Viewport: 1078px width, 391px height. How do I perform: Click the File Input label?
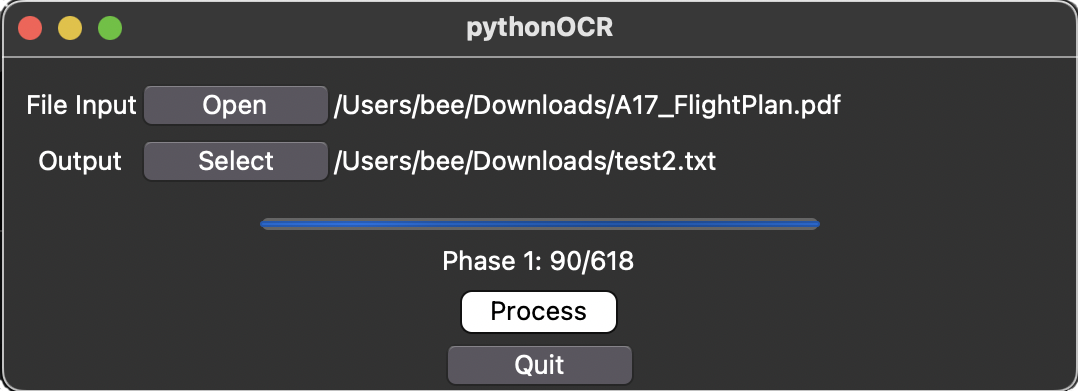click(x=81, y=105)
